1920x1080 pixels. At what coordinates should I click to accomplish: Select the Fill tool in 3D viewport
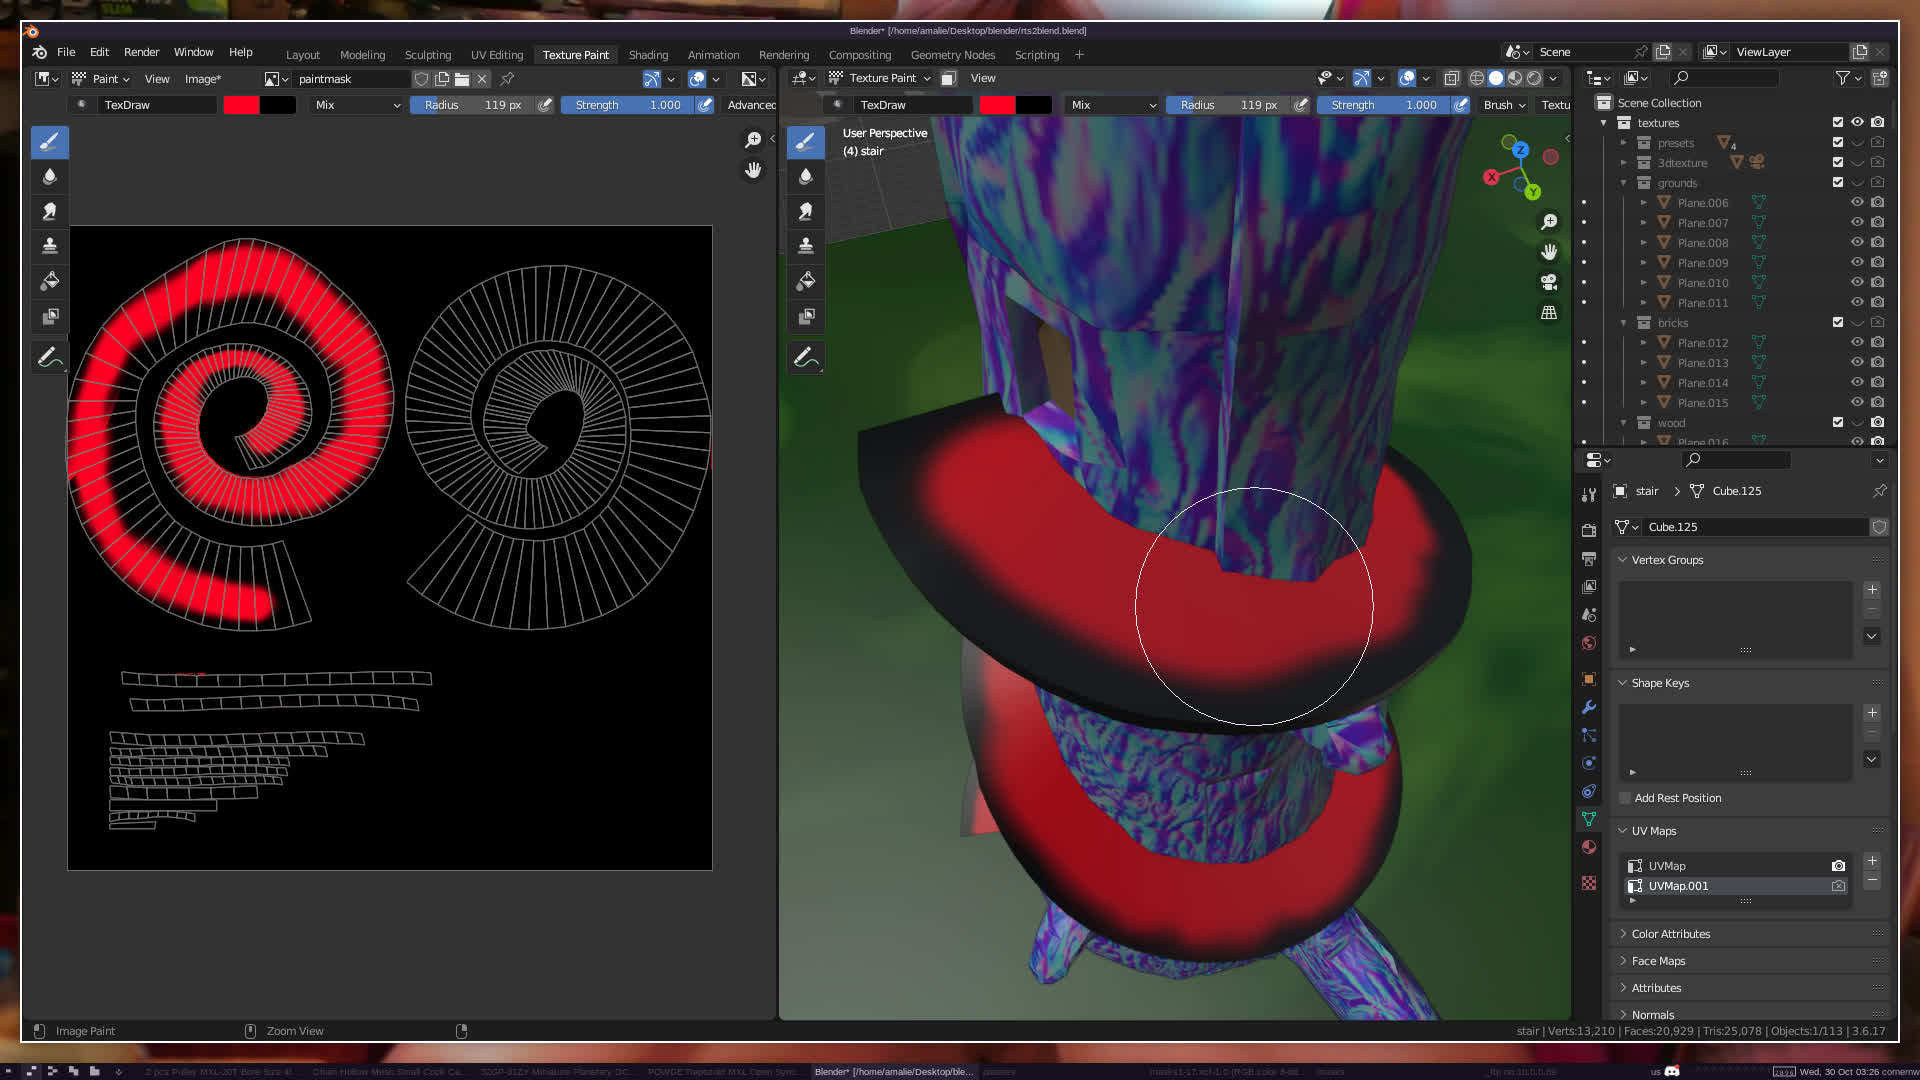pyautogui.click(x=805, y=281)
